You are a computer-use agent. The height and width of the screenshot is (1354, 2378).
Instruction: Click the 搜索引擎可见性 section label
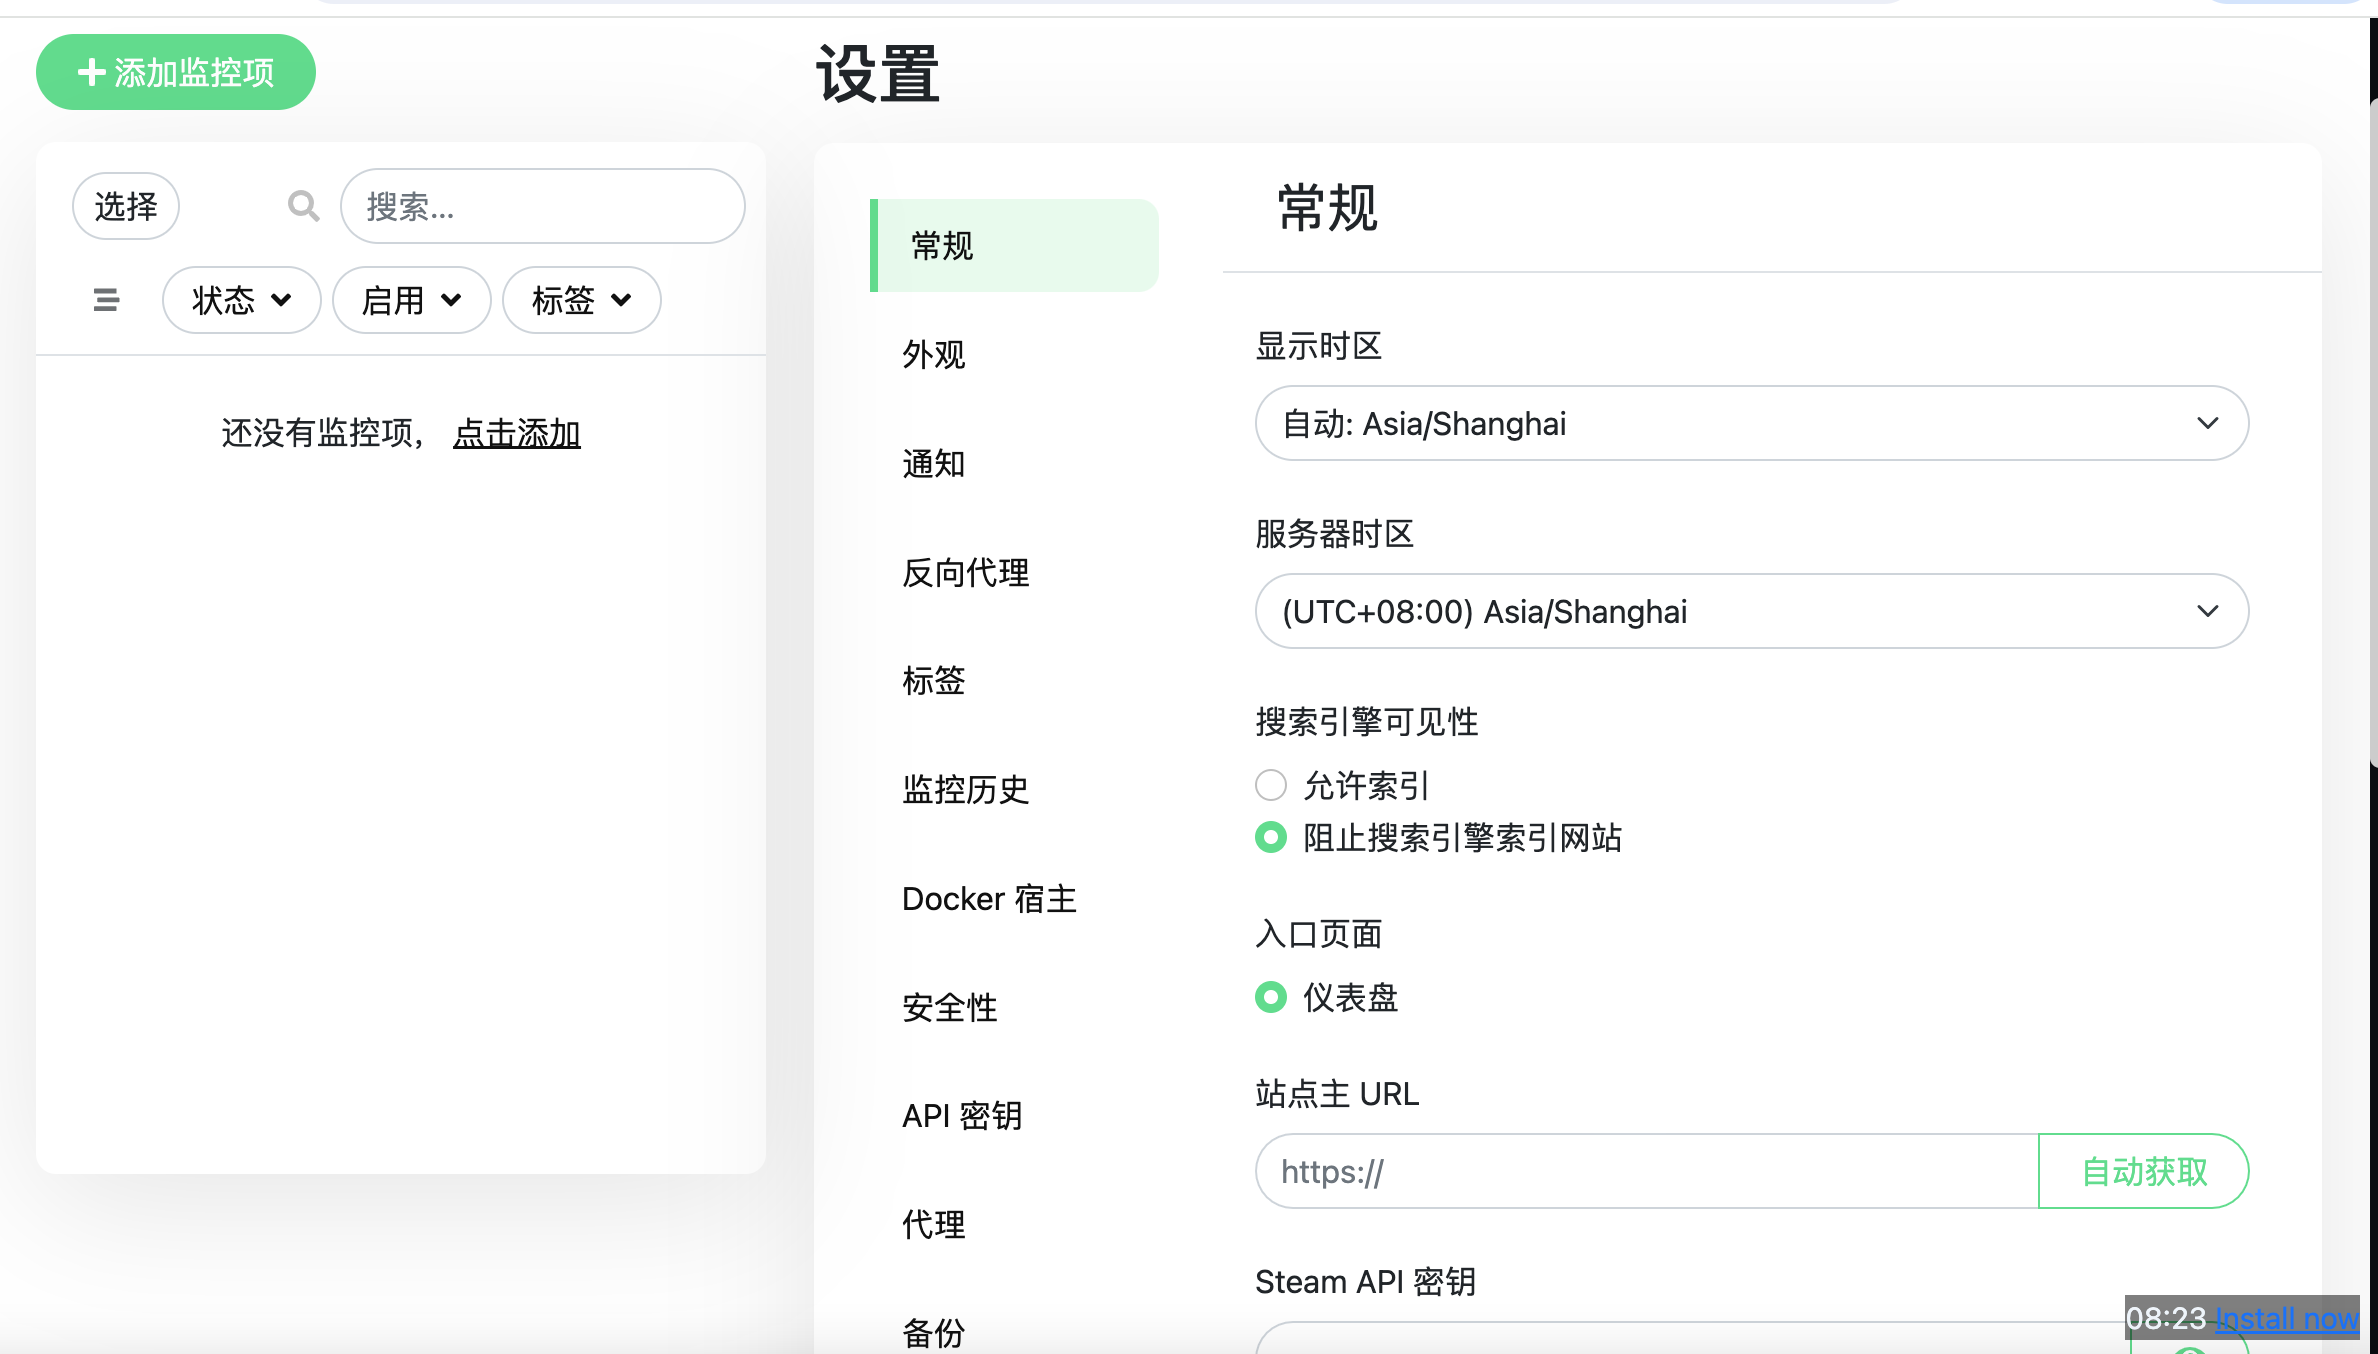point(1367,721)
